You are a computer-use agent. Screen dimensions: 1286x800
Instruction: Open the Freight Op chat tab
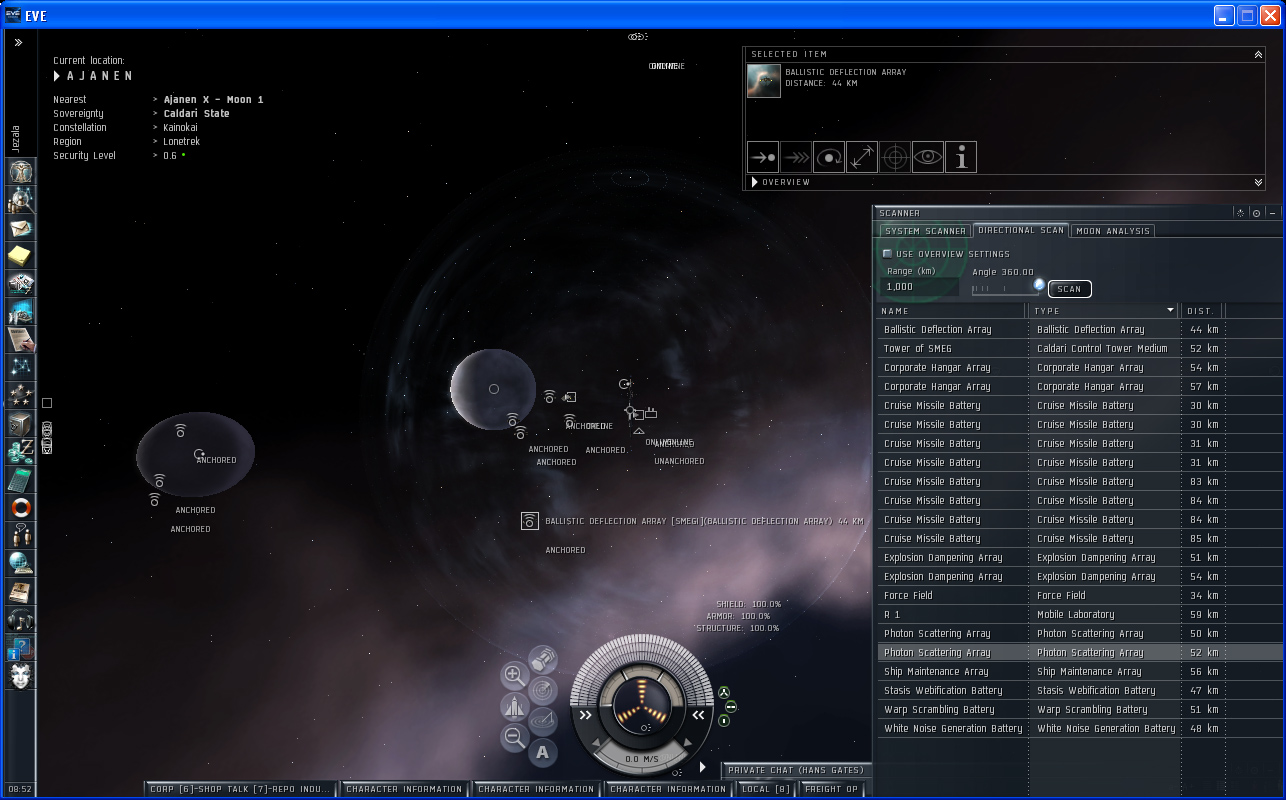[831, 789]
